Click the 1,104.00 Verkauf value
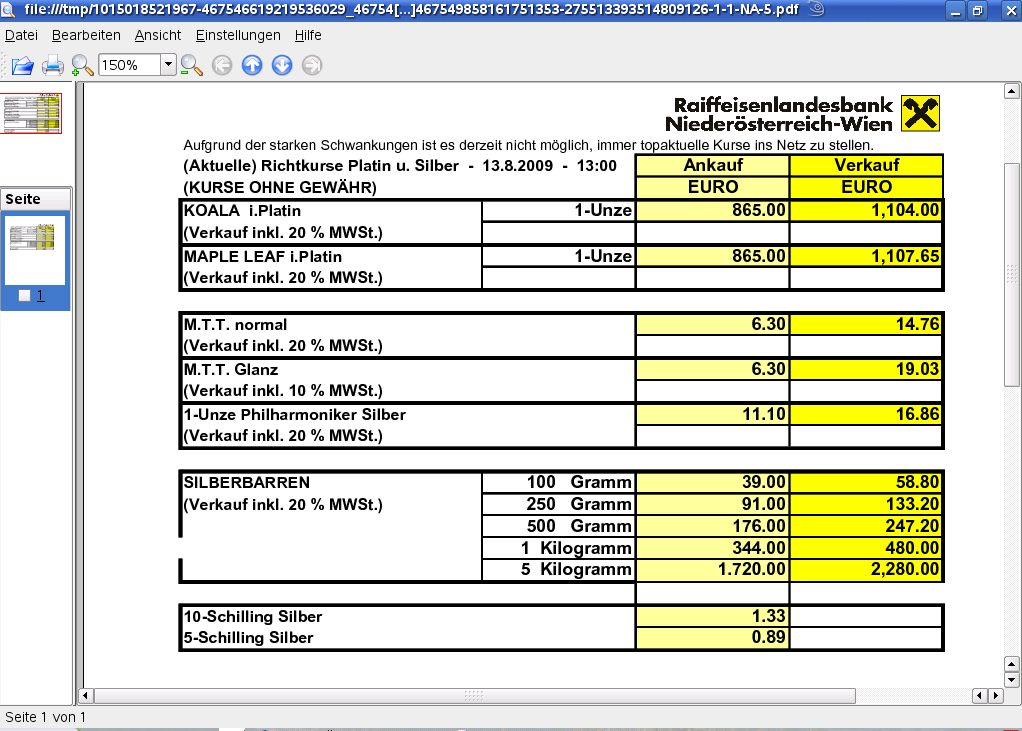This screenshot has height=731, width=1022. 905,210
